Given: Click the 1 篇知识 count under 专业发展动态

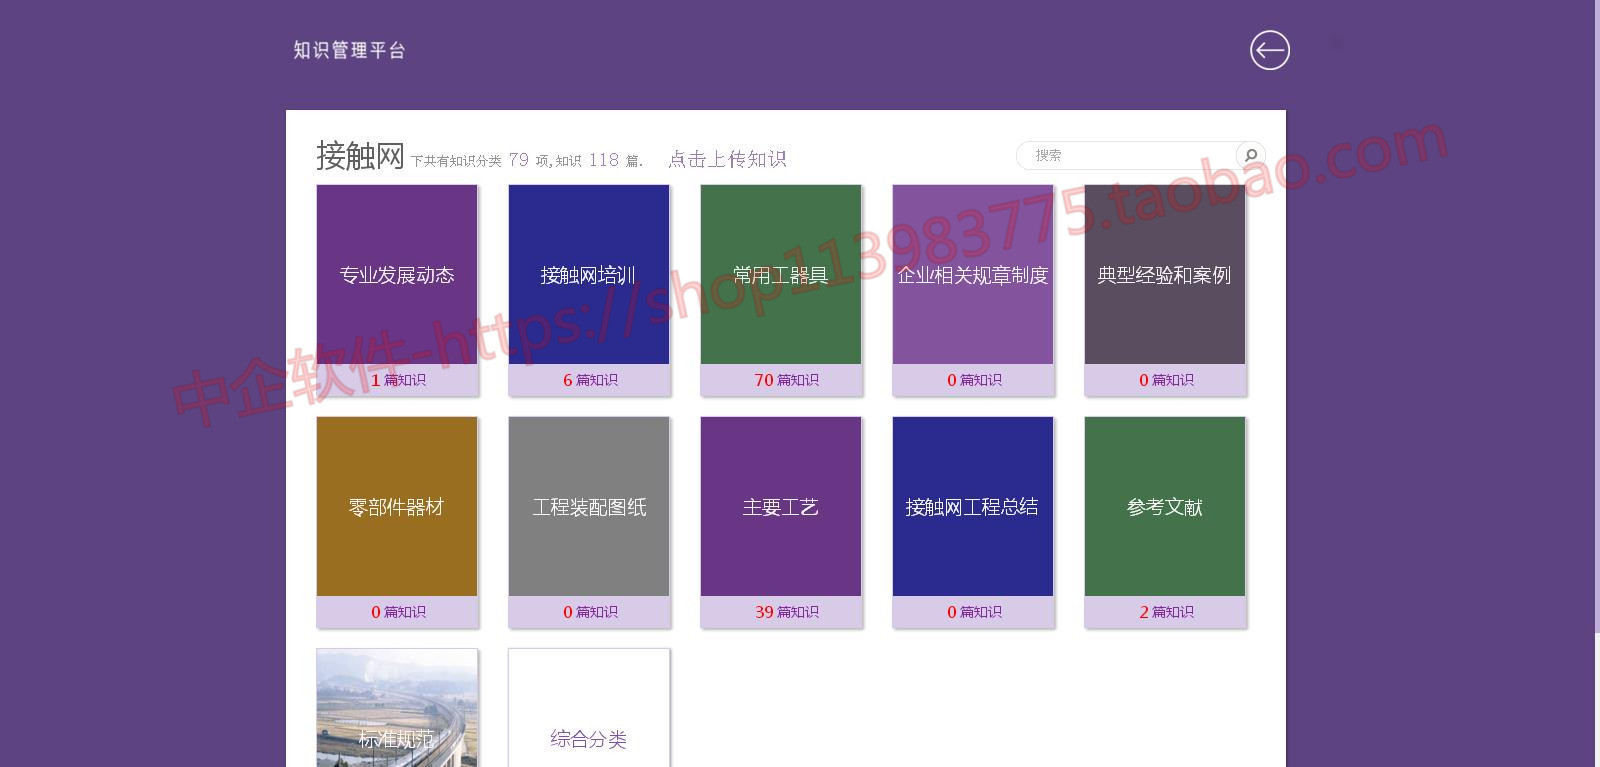Looking at the screenshot, I should coord(398,380).
